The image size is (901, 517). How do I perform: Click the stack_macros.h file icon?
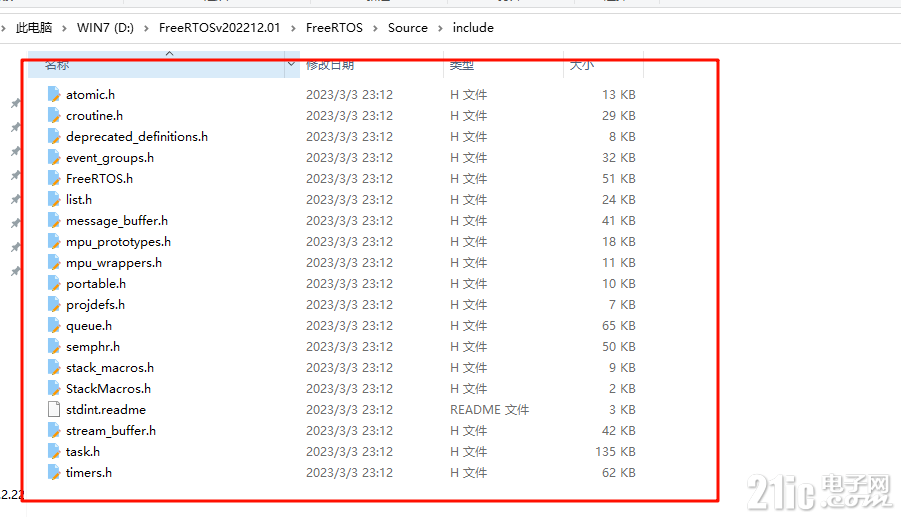[x=54, y=368]
